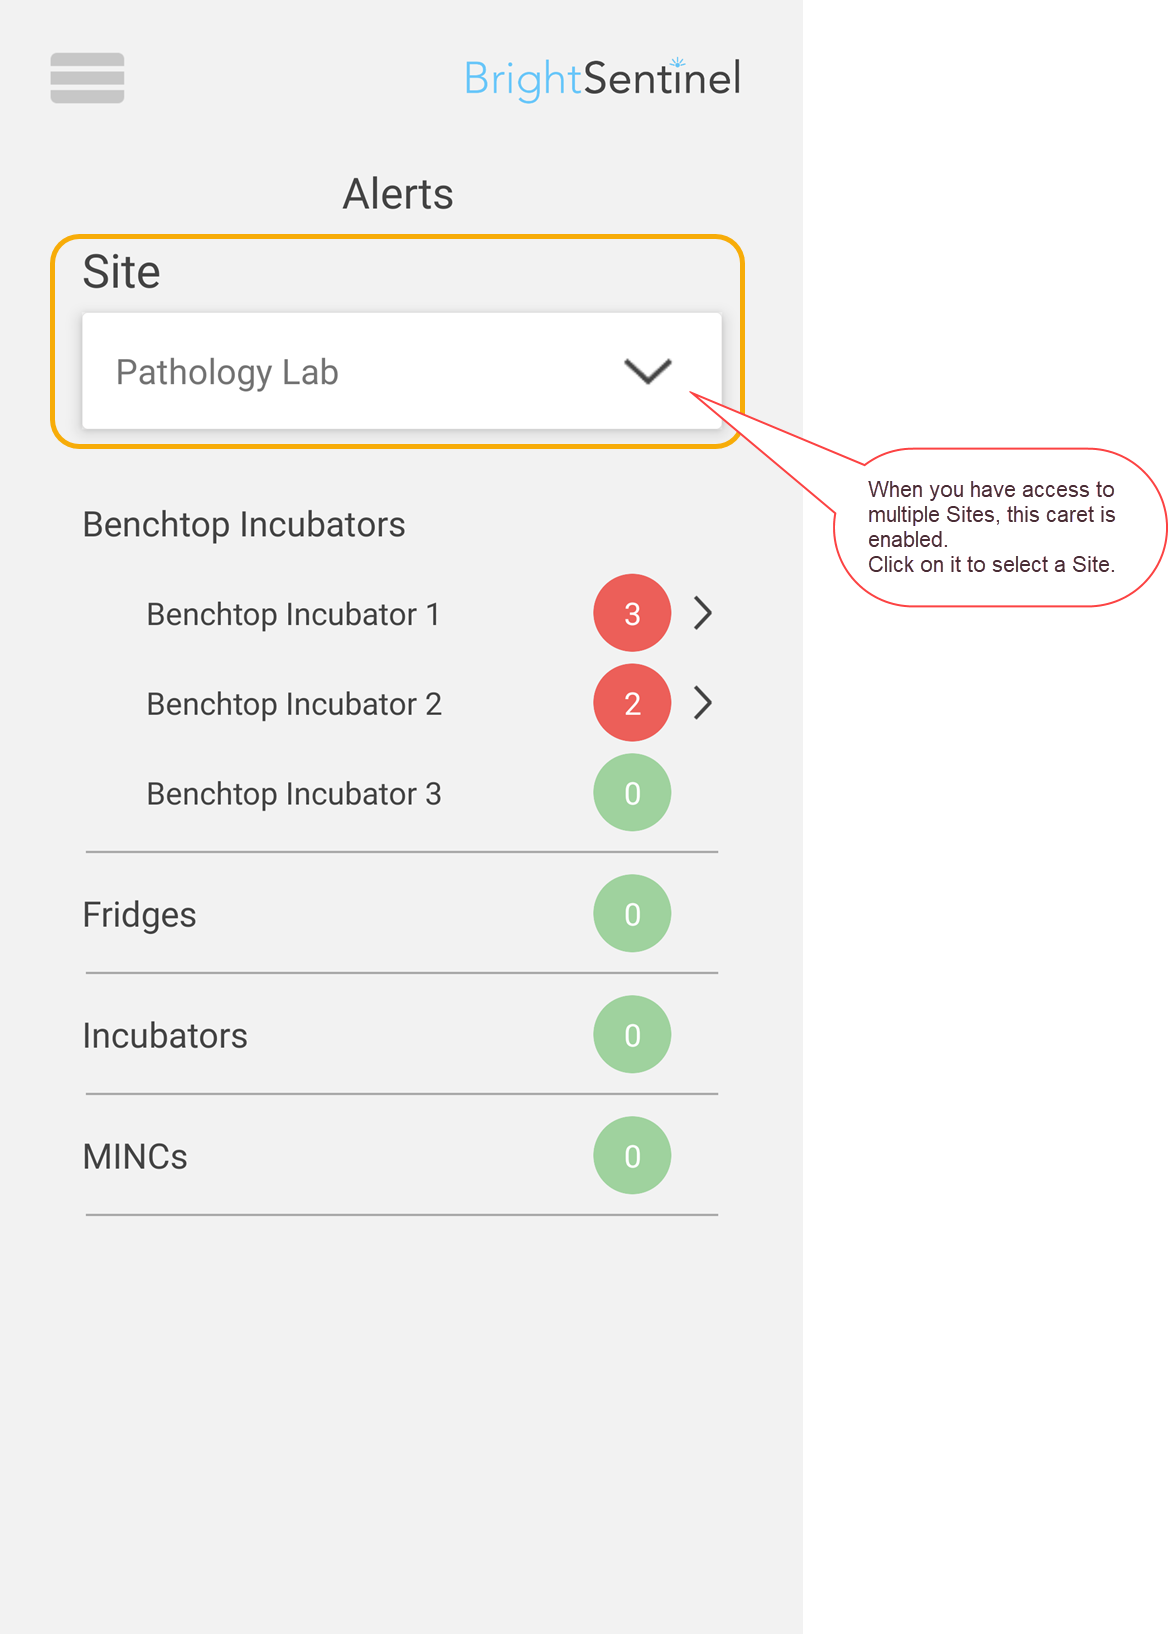1170x1634 pixels.
Task: Click the MINCs green zero badge
Action: click(632, 1156)
